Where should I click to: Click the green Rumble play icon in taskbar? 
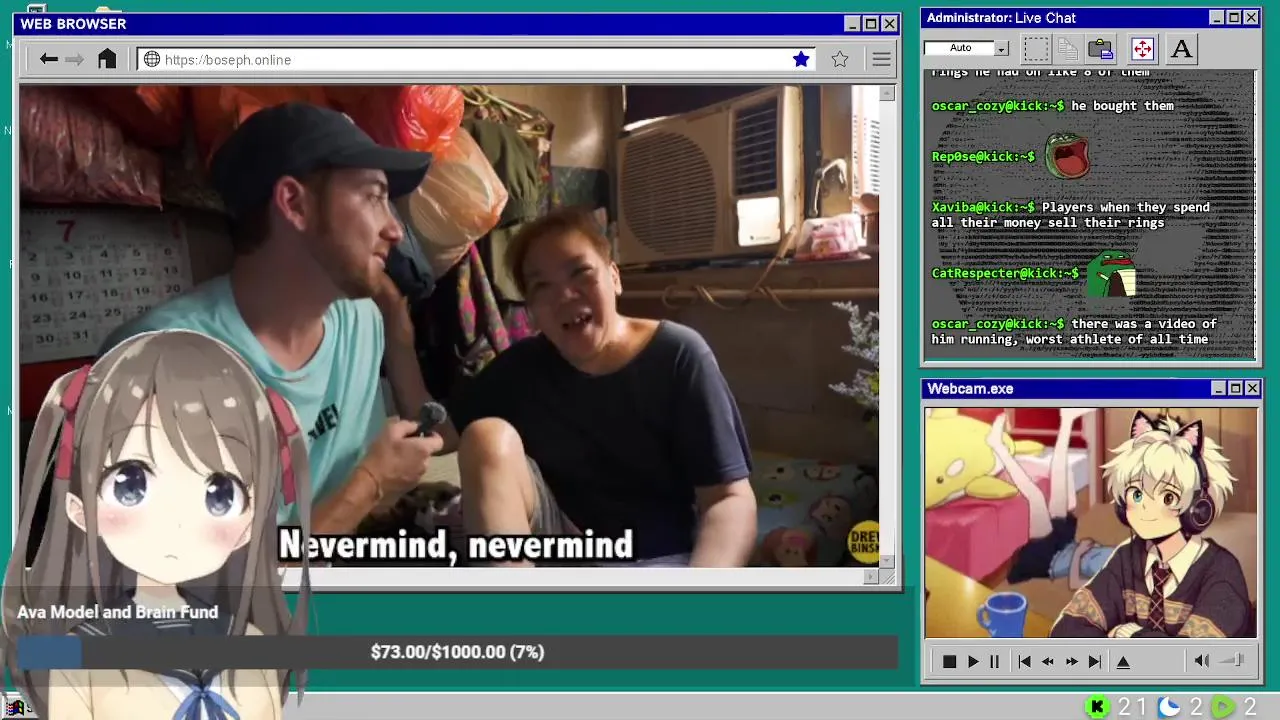coord(1223,707)
